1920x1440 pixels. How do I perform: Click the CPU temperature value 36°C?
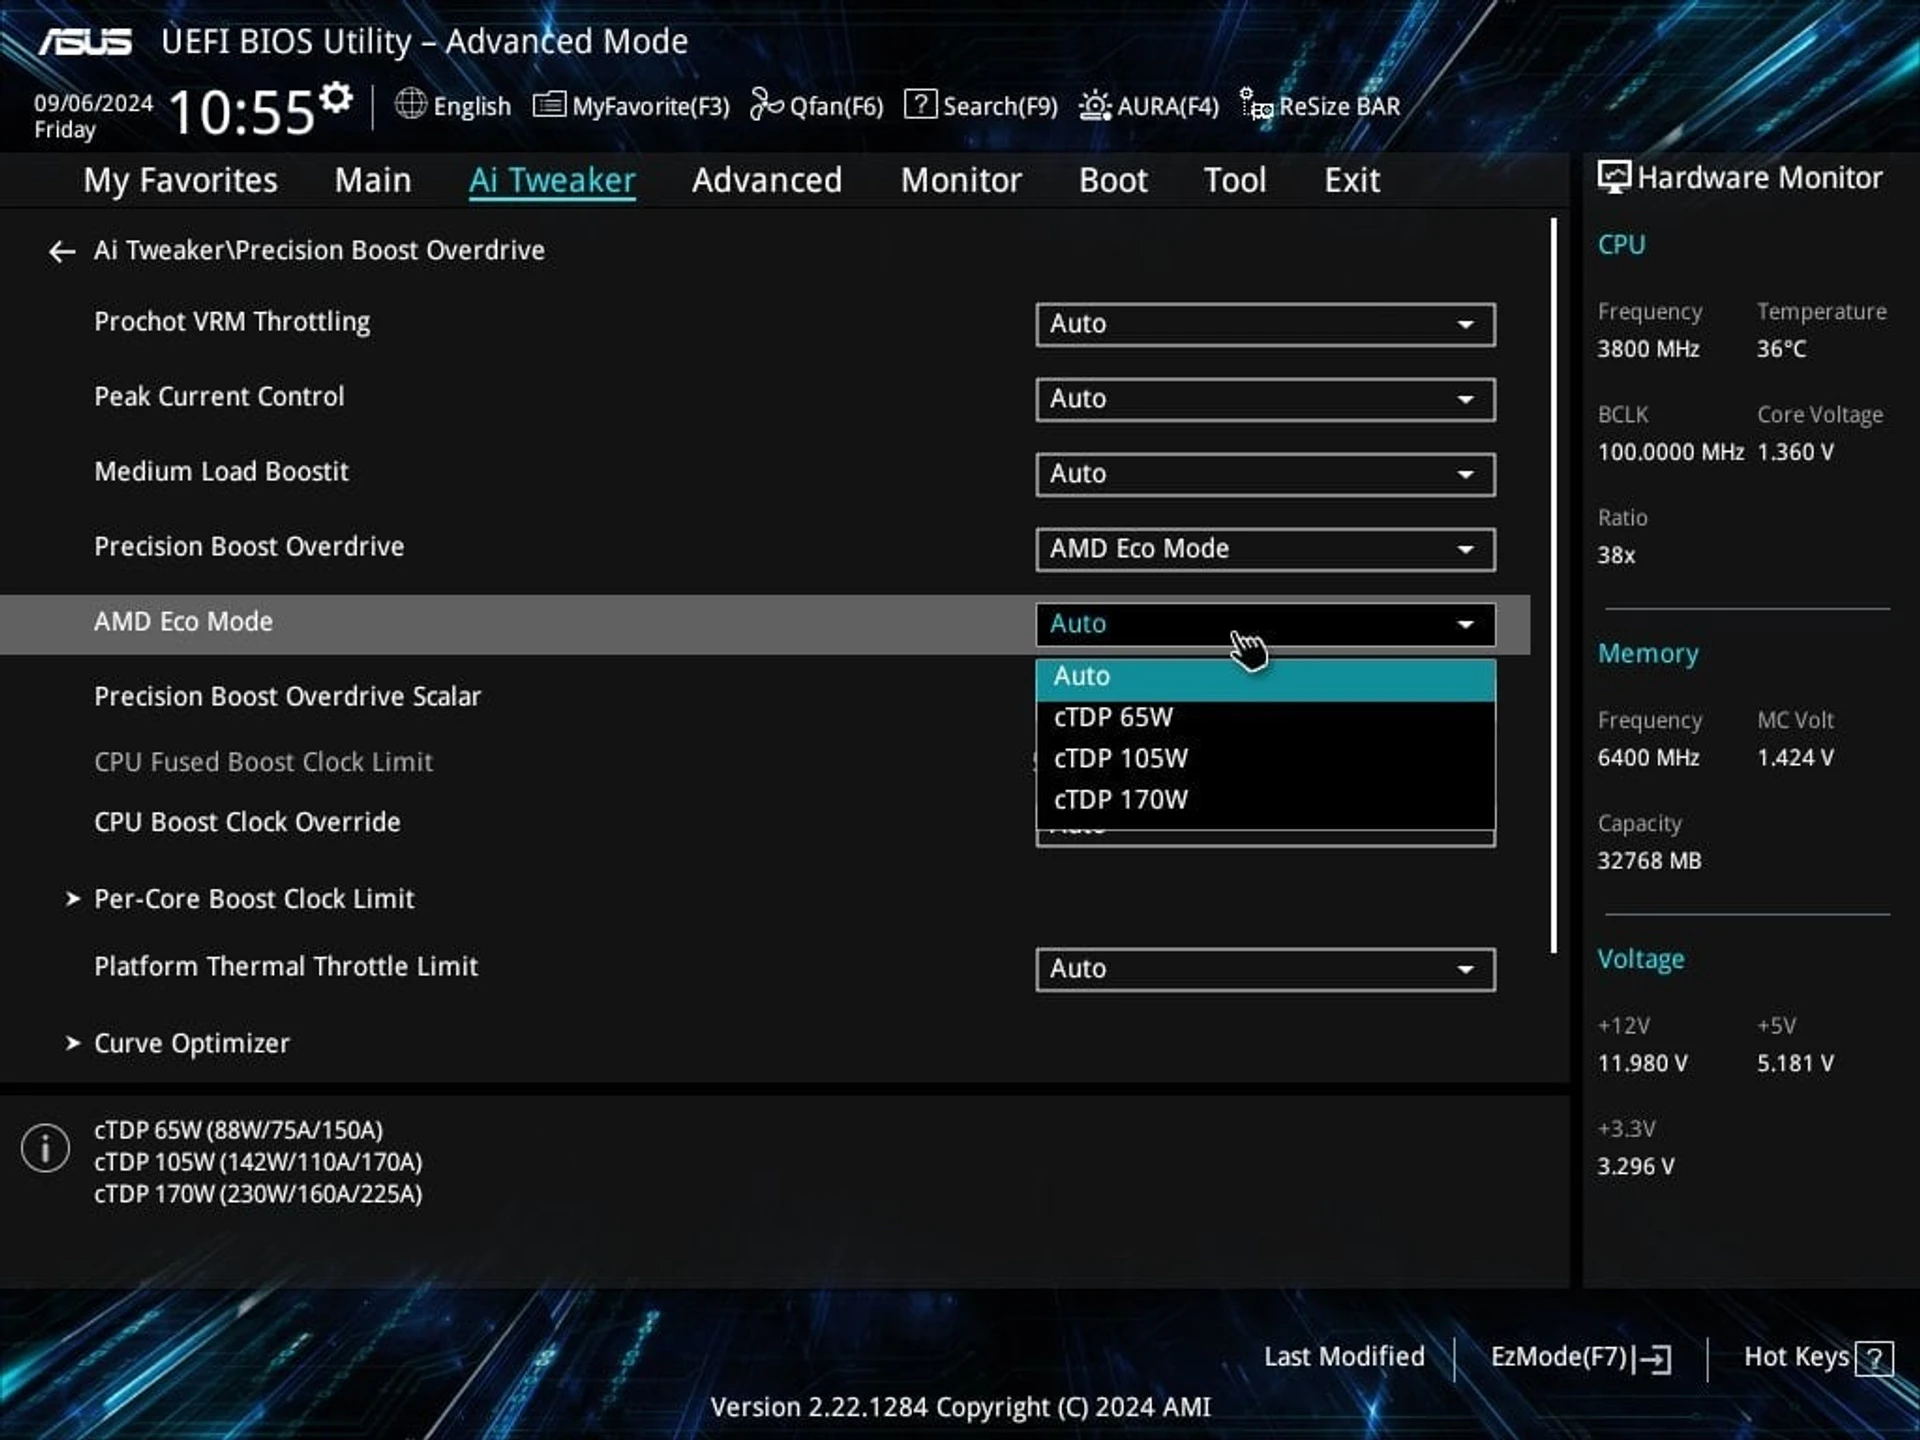click(1781, 349)
